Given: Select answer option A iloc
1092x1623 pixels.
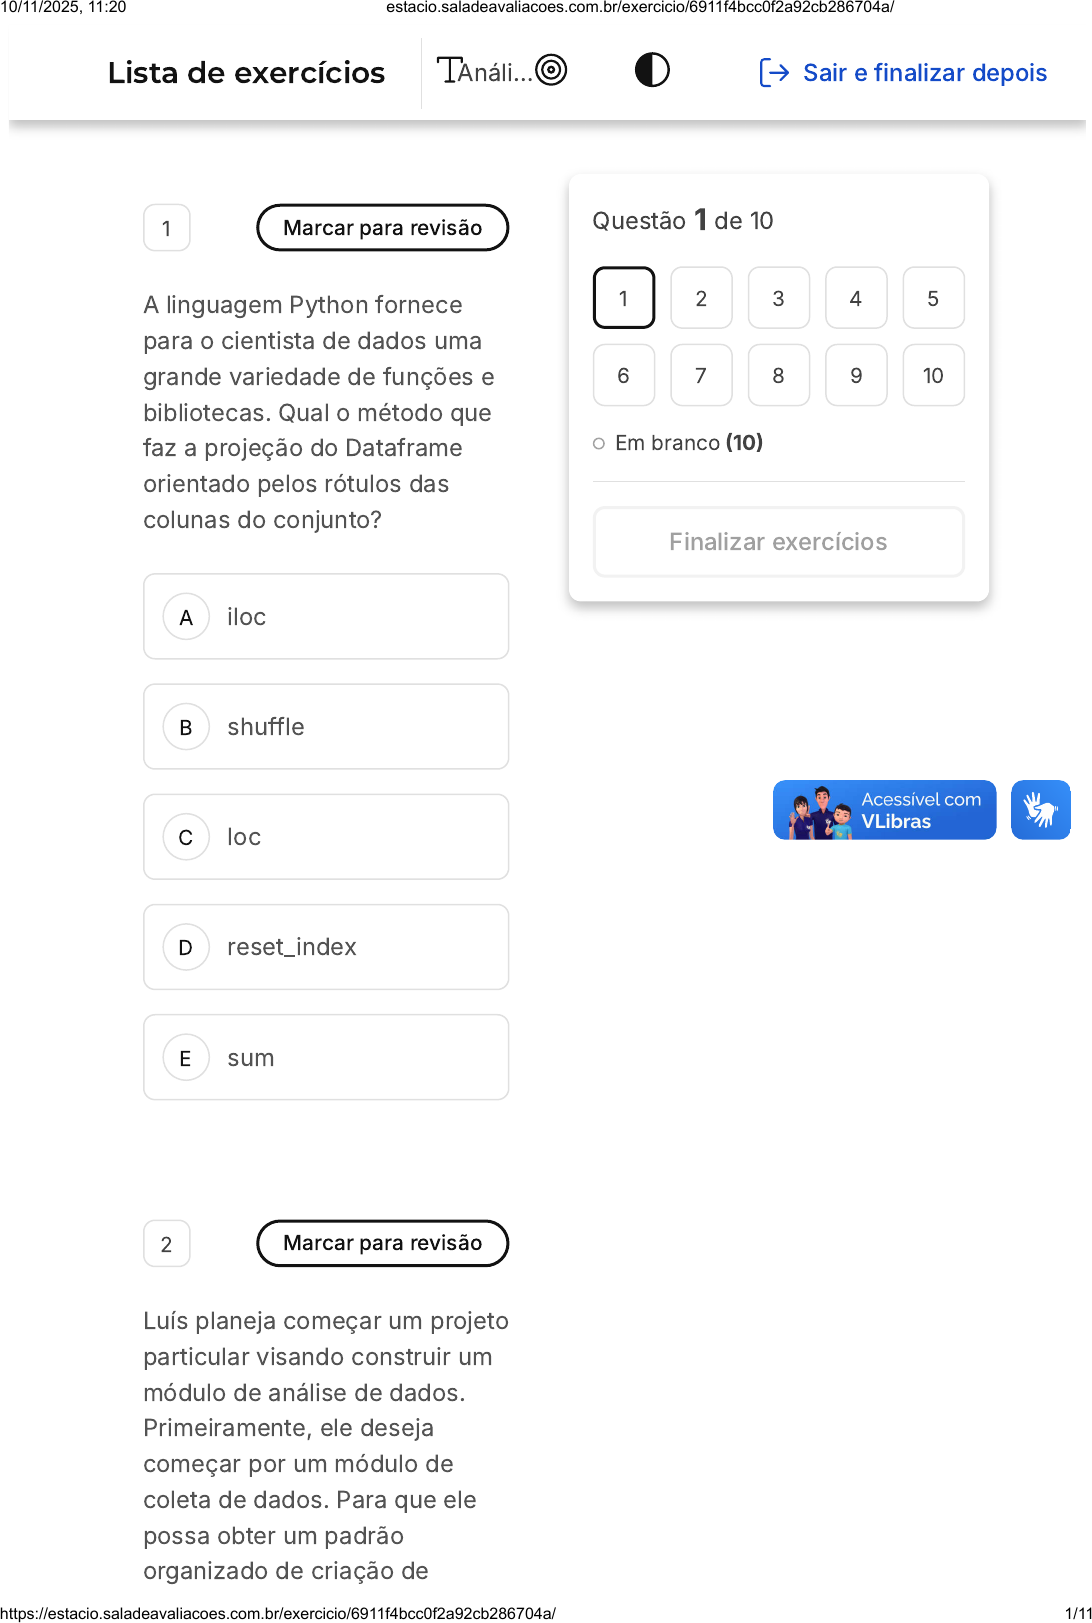Looking at the screenshot, I should tap(326, 617).
